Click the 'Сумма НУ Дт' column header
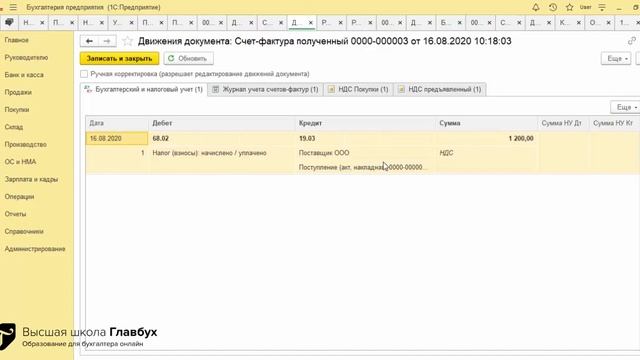This screenshot has width=640, height=360. pyautogui.click(x=564, y=123)
